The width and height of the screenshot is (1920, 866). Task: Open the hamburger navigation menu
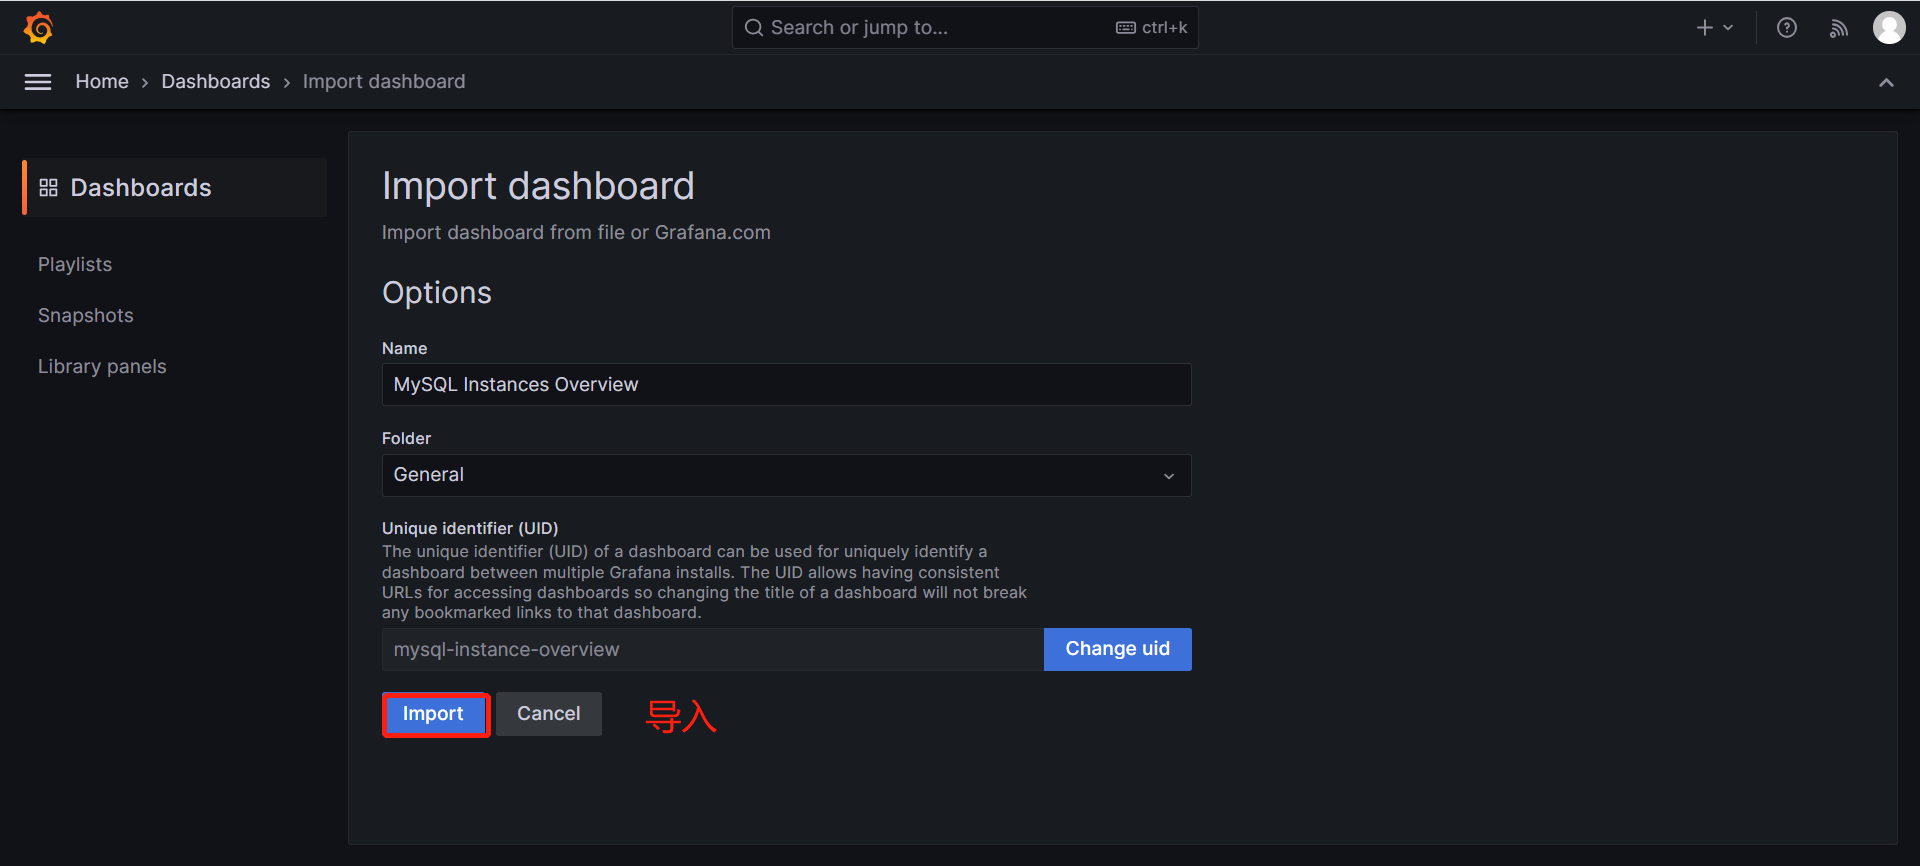(x=38, y=82)
